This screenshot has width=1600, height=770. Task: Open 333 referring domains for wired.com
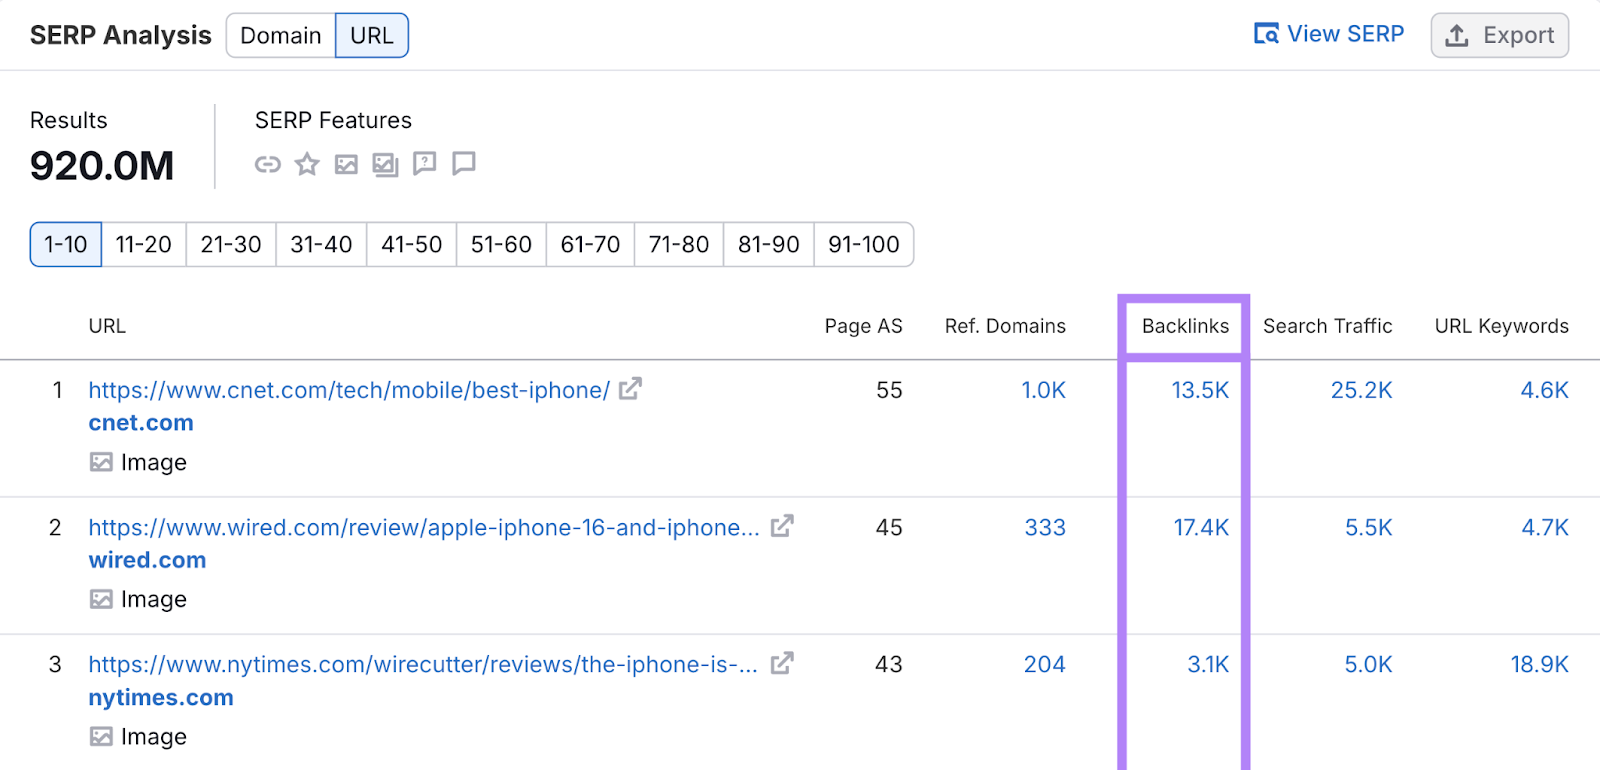[x=1045, y=527]
